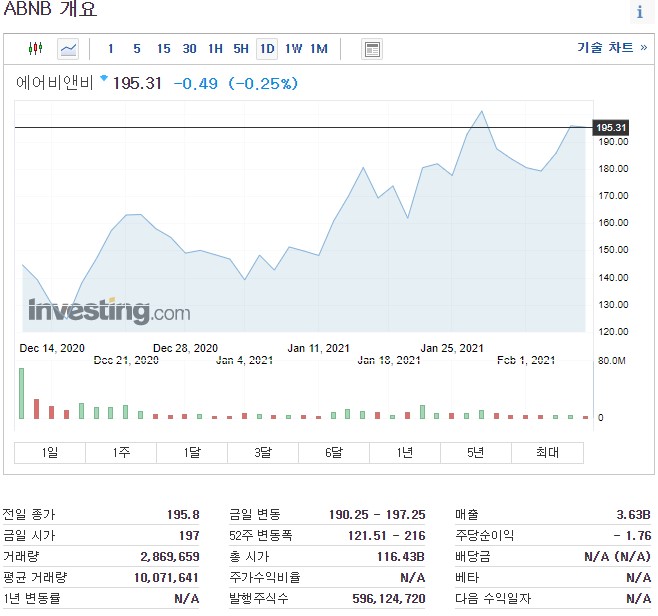Click the tall Dec 14 volume bar
The width and height of the screenshot is (658, 616).
(x=21, y=393)
